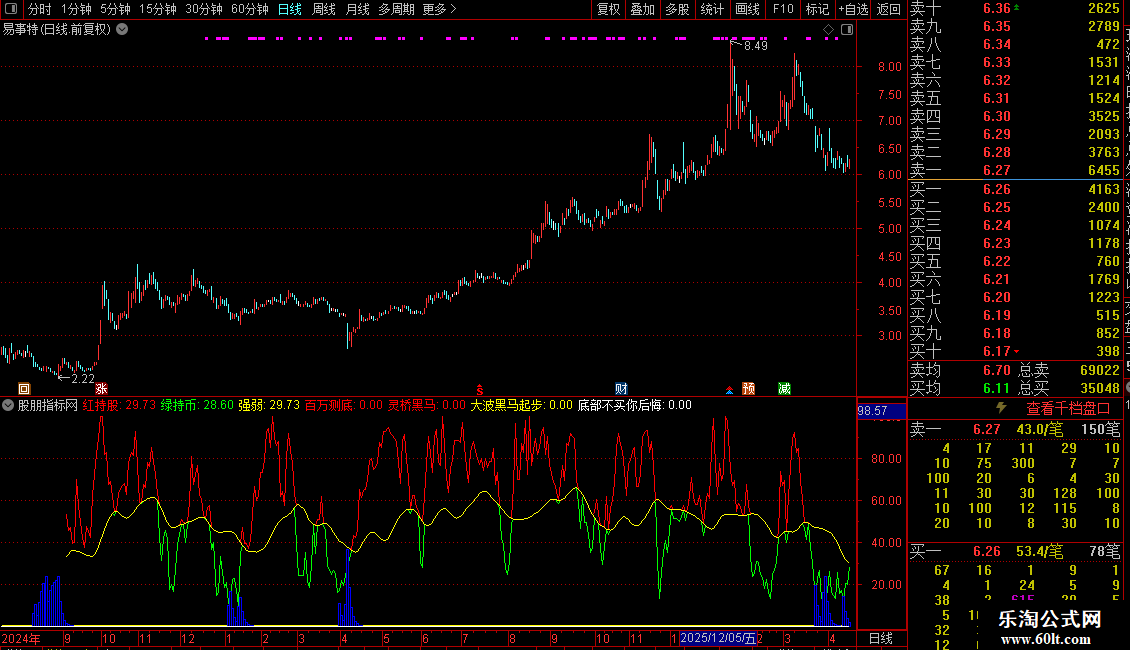Click the 减 shareholding reduction marker
The image size is (1130, 650).
click(785, 388)
